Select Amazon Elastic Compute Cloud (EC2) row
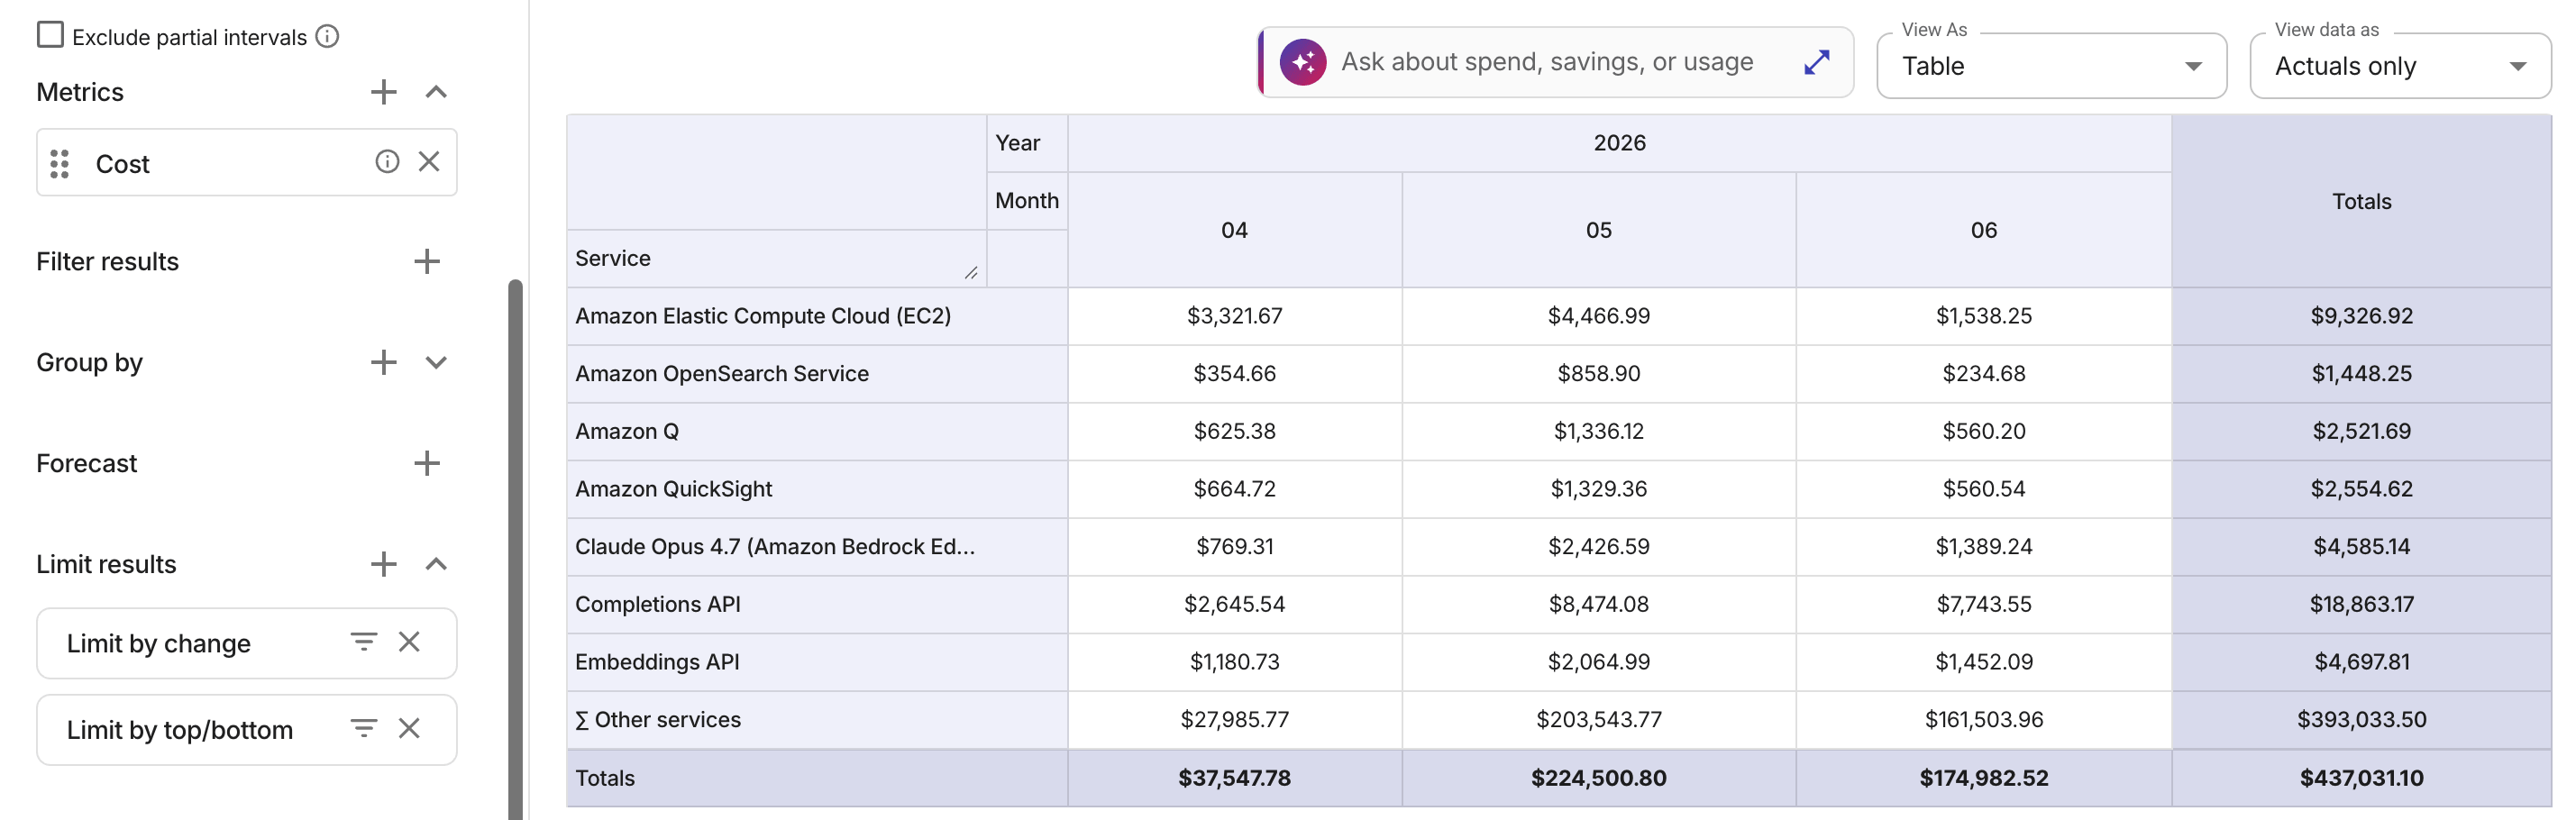The width and height of the screenshot is (2576, 820). 817,316
